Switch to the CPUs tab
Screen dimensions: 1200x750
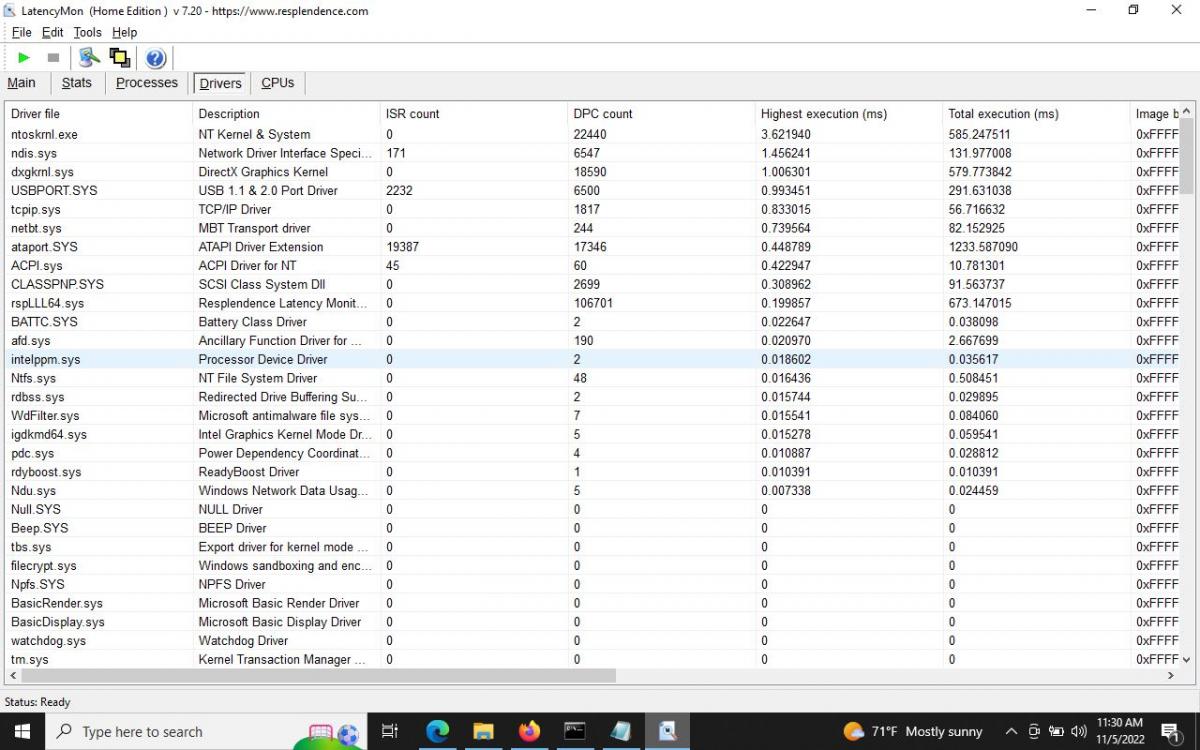(278, 83)
